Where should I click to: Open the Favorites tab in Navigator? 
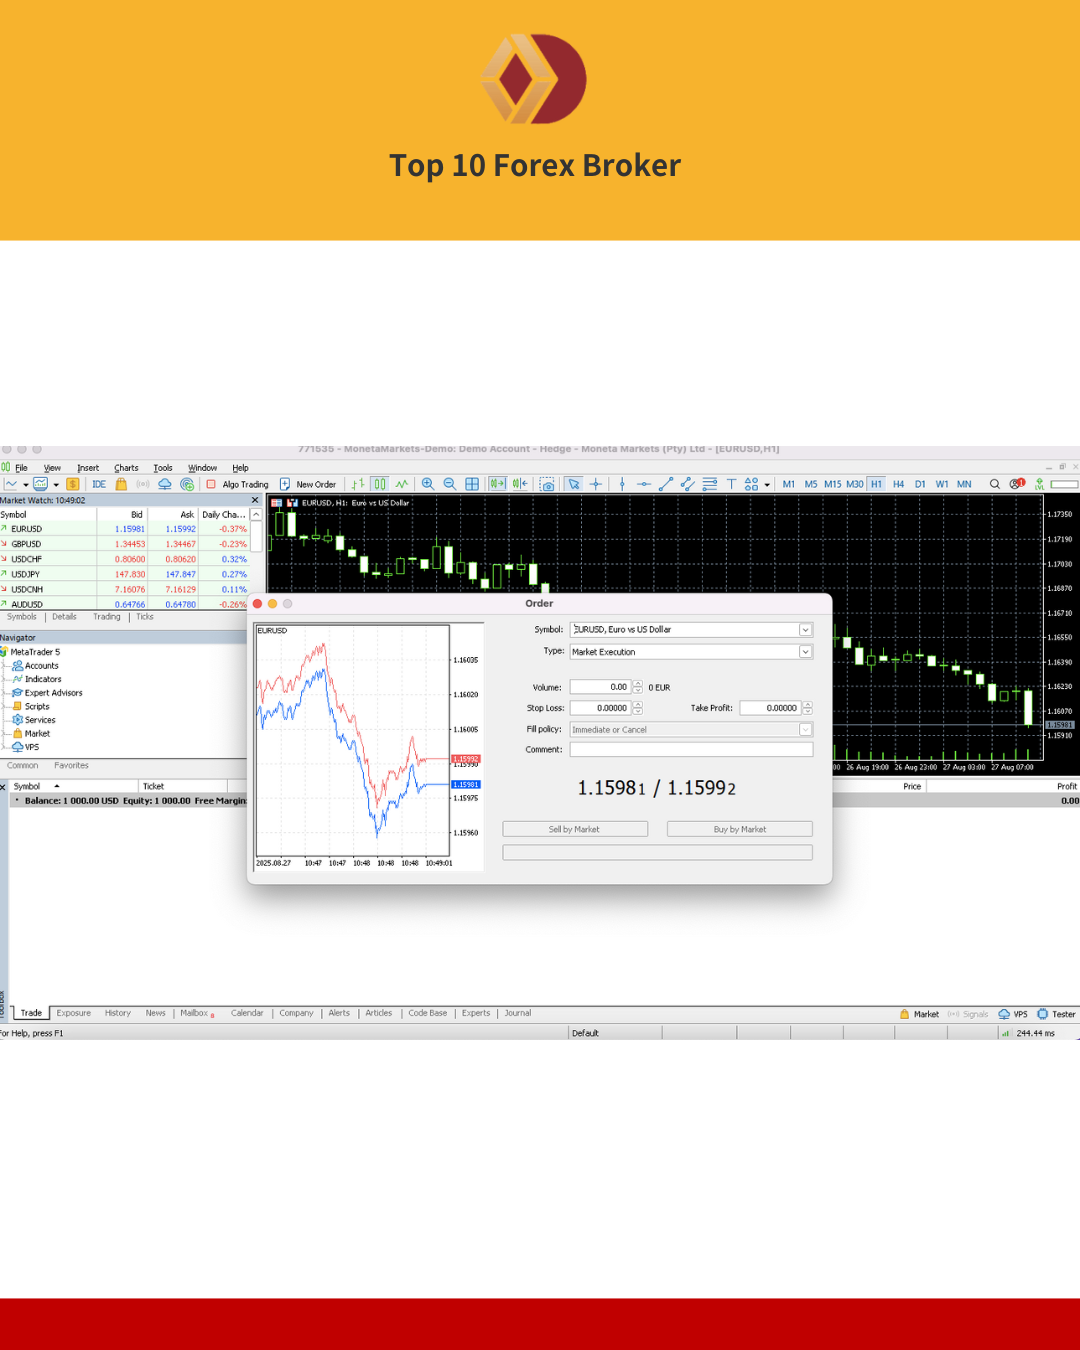click(x=71, y=766)
